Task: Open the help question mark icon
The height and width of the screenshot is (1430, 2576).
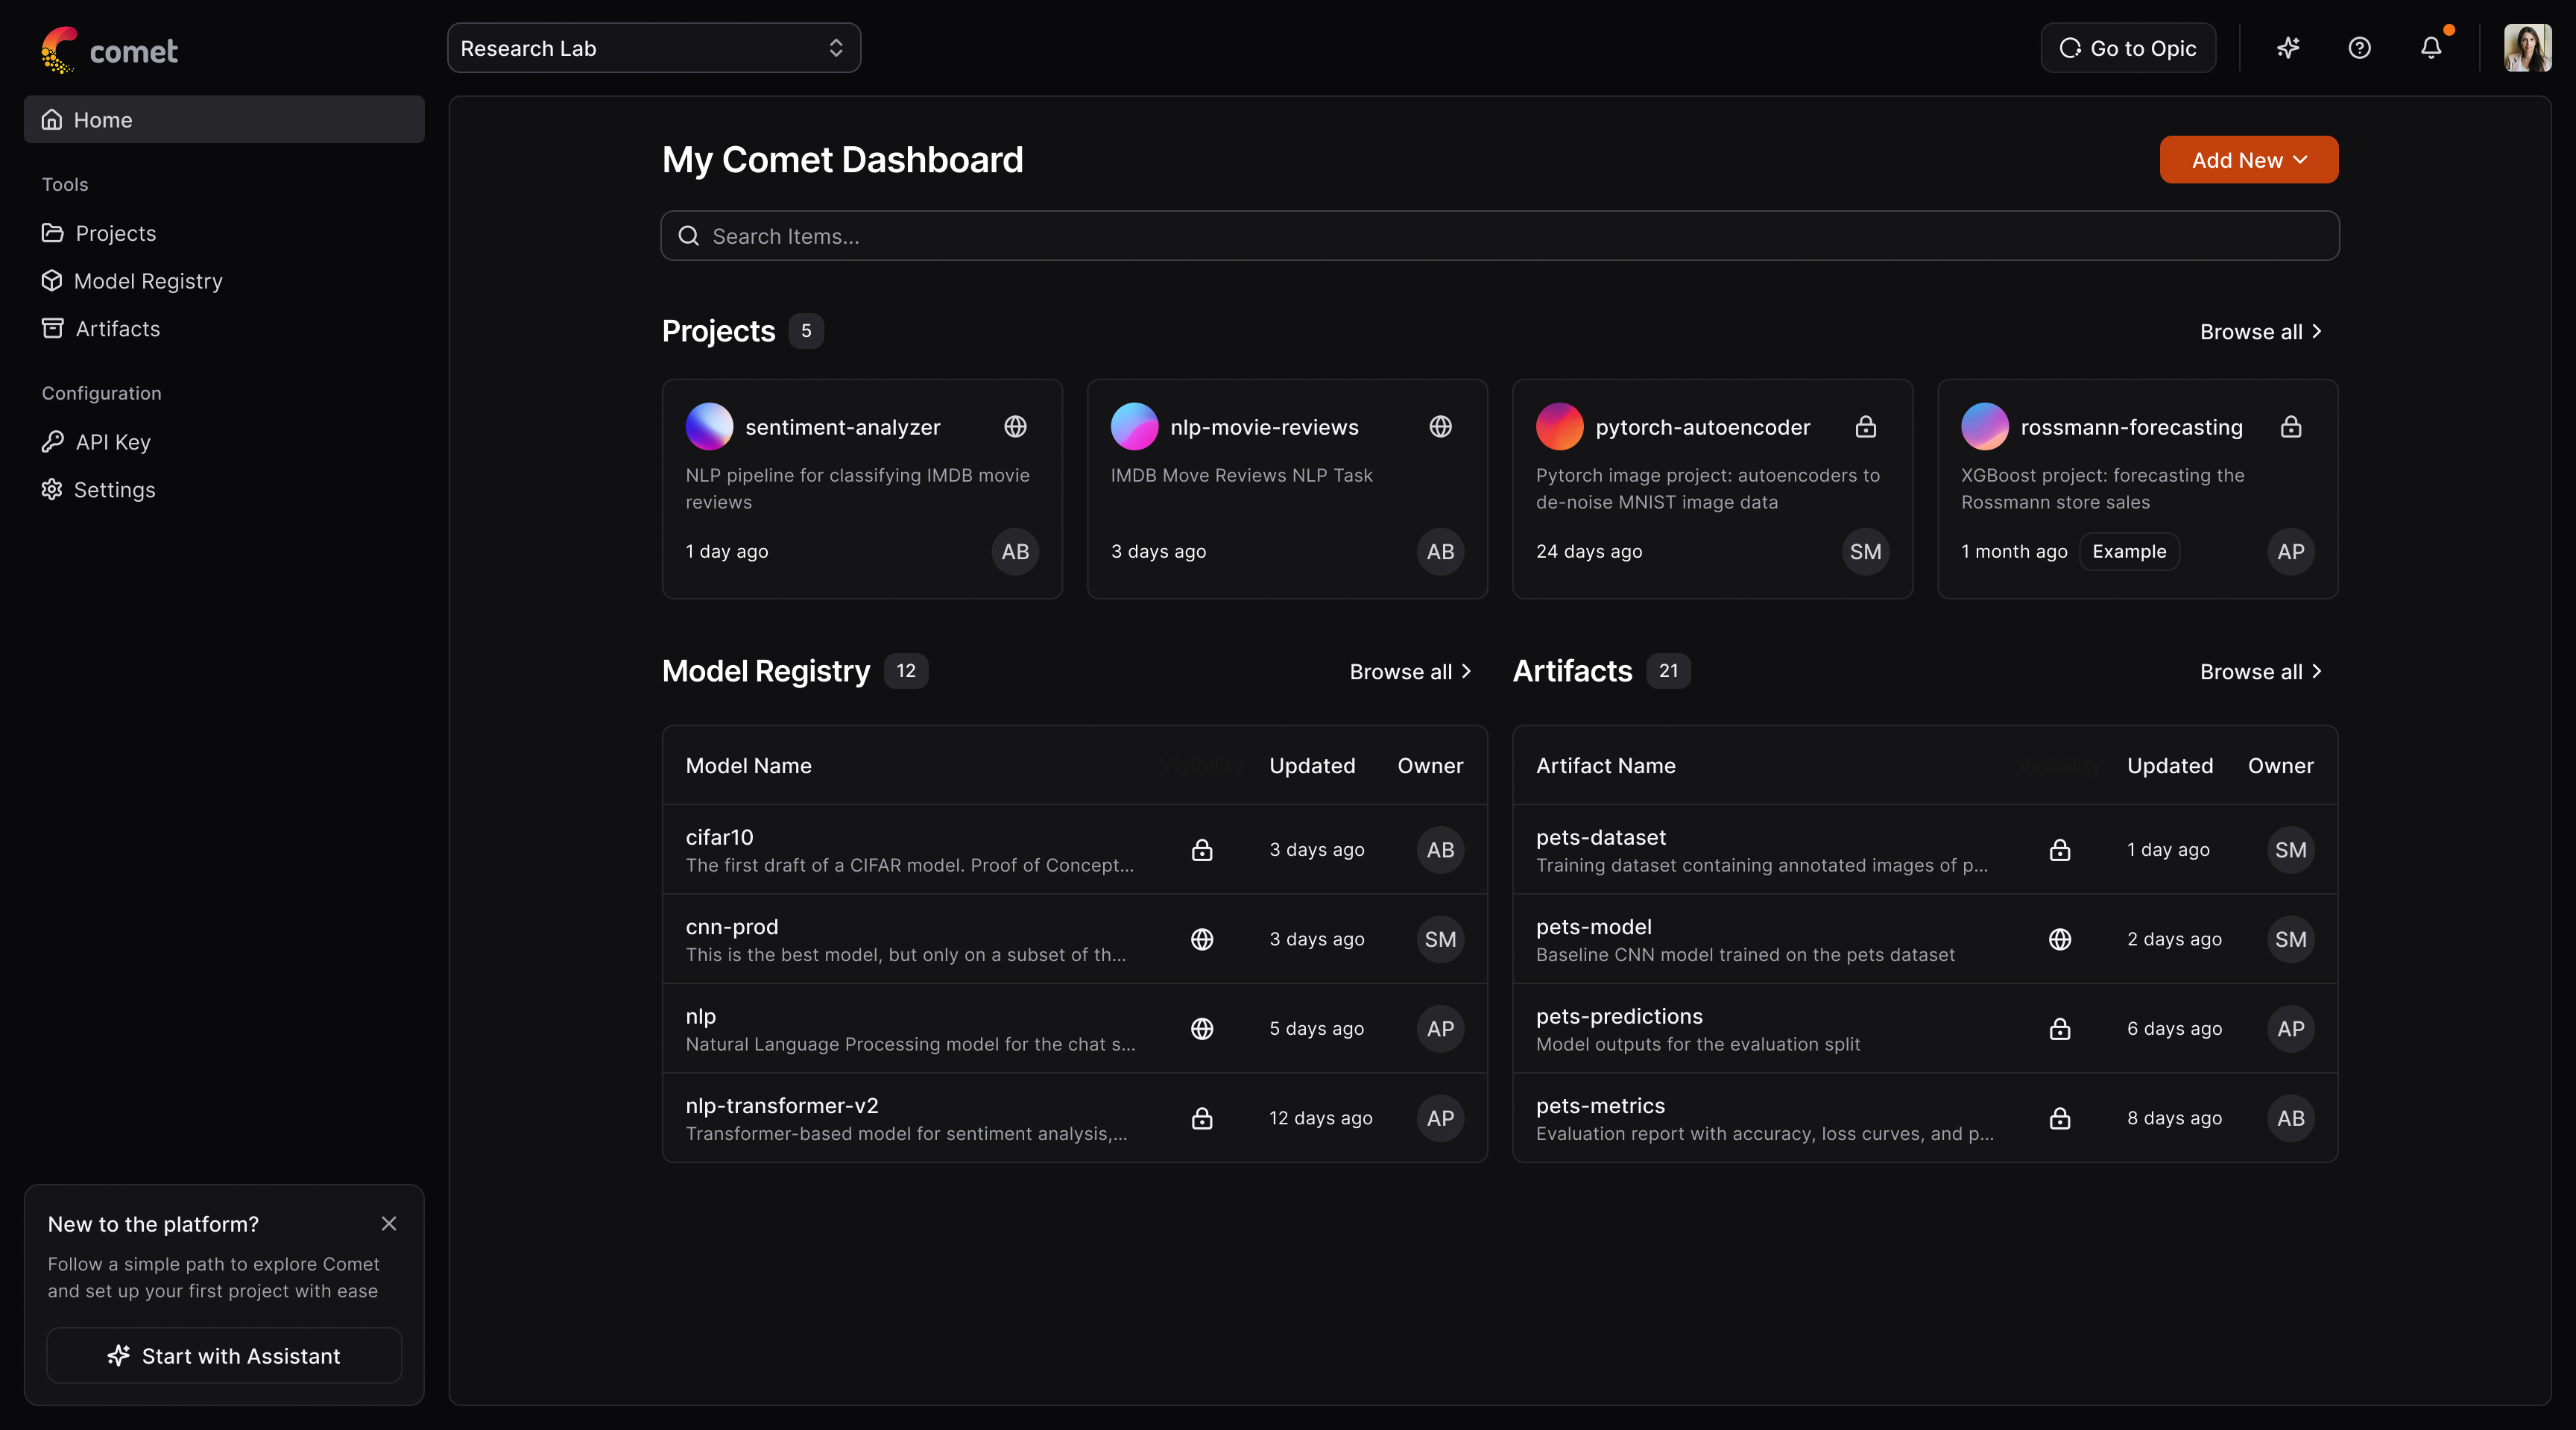Action: pos(2359,48)
